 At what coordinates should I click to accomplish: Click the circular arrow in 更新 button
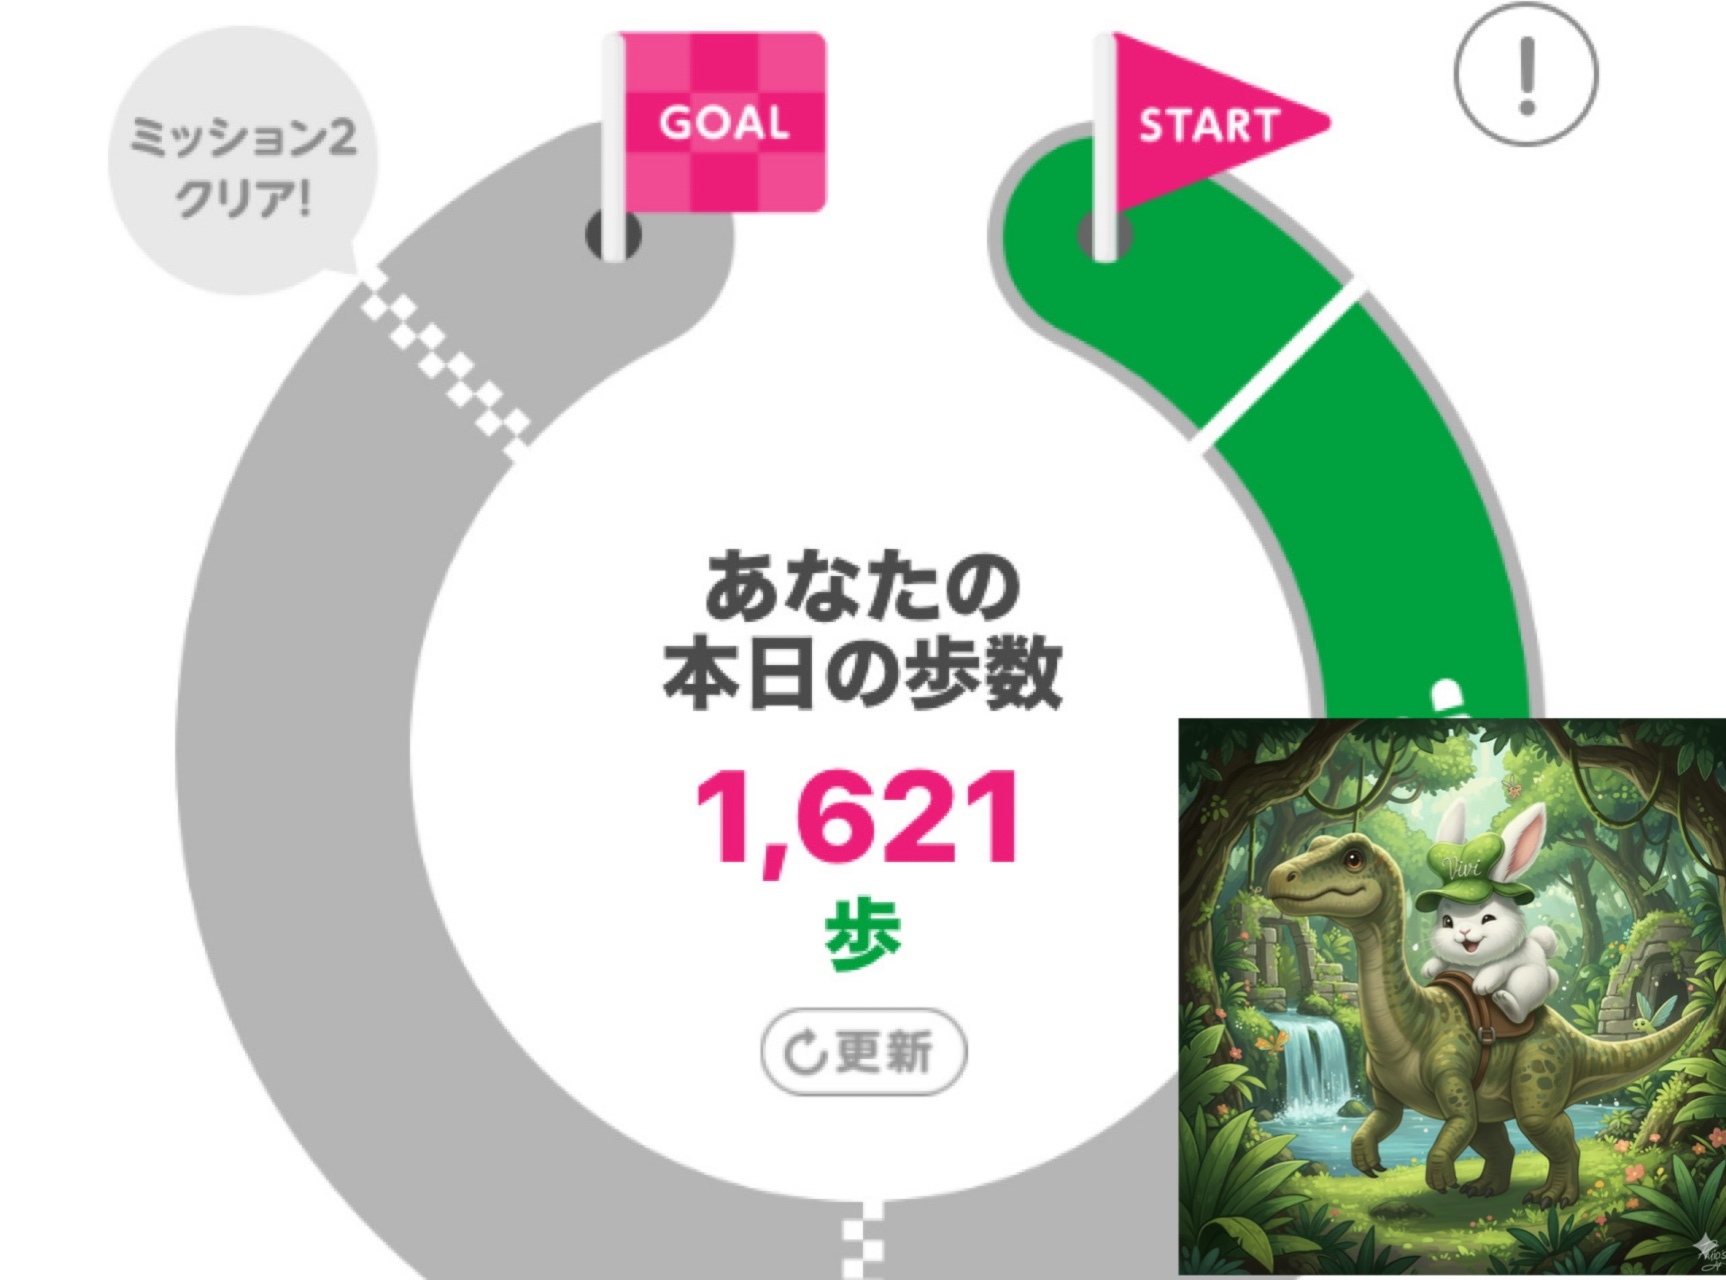pos(804,1053)
